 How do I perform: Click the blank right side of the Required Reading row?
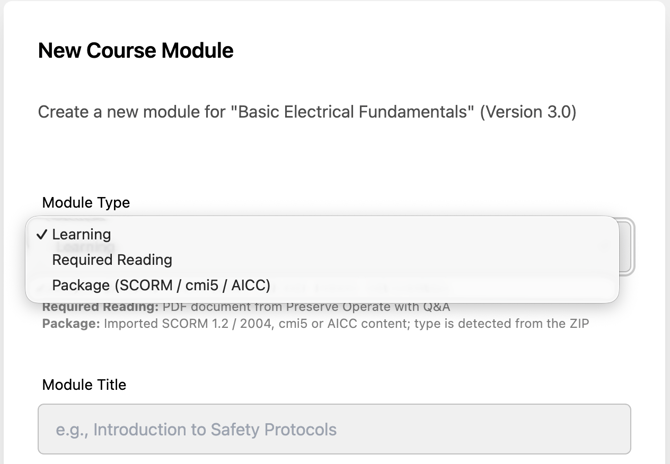pos(395,260)
